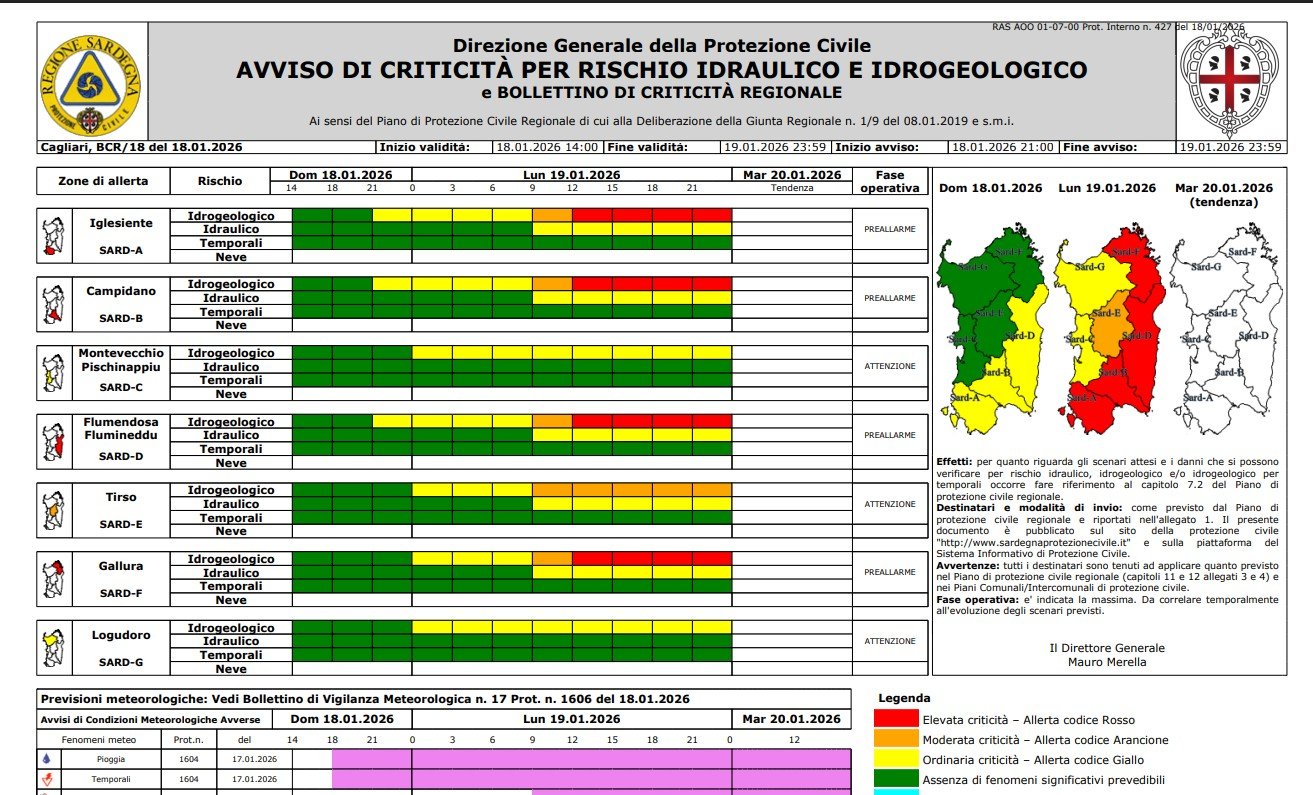Click 'Cagliari, BCR/18 del 18.01.2026' text

pyautogui.click(x=141, y=147)
